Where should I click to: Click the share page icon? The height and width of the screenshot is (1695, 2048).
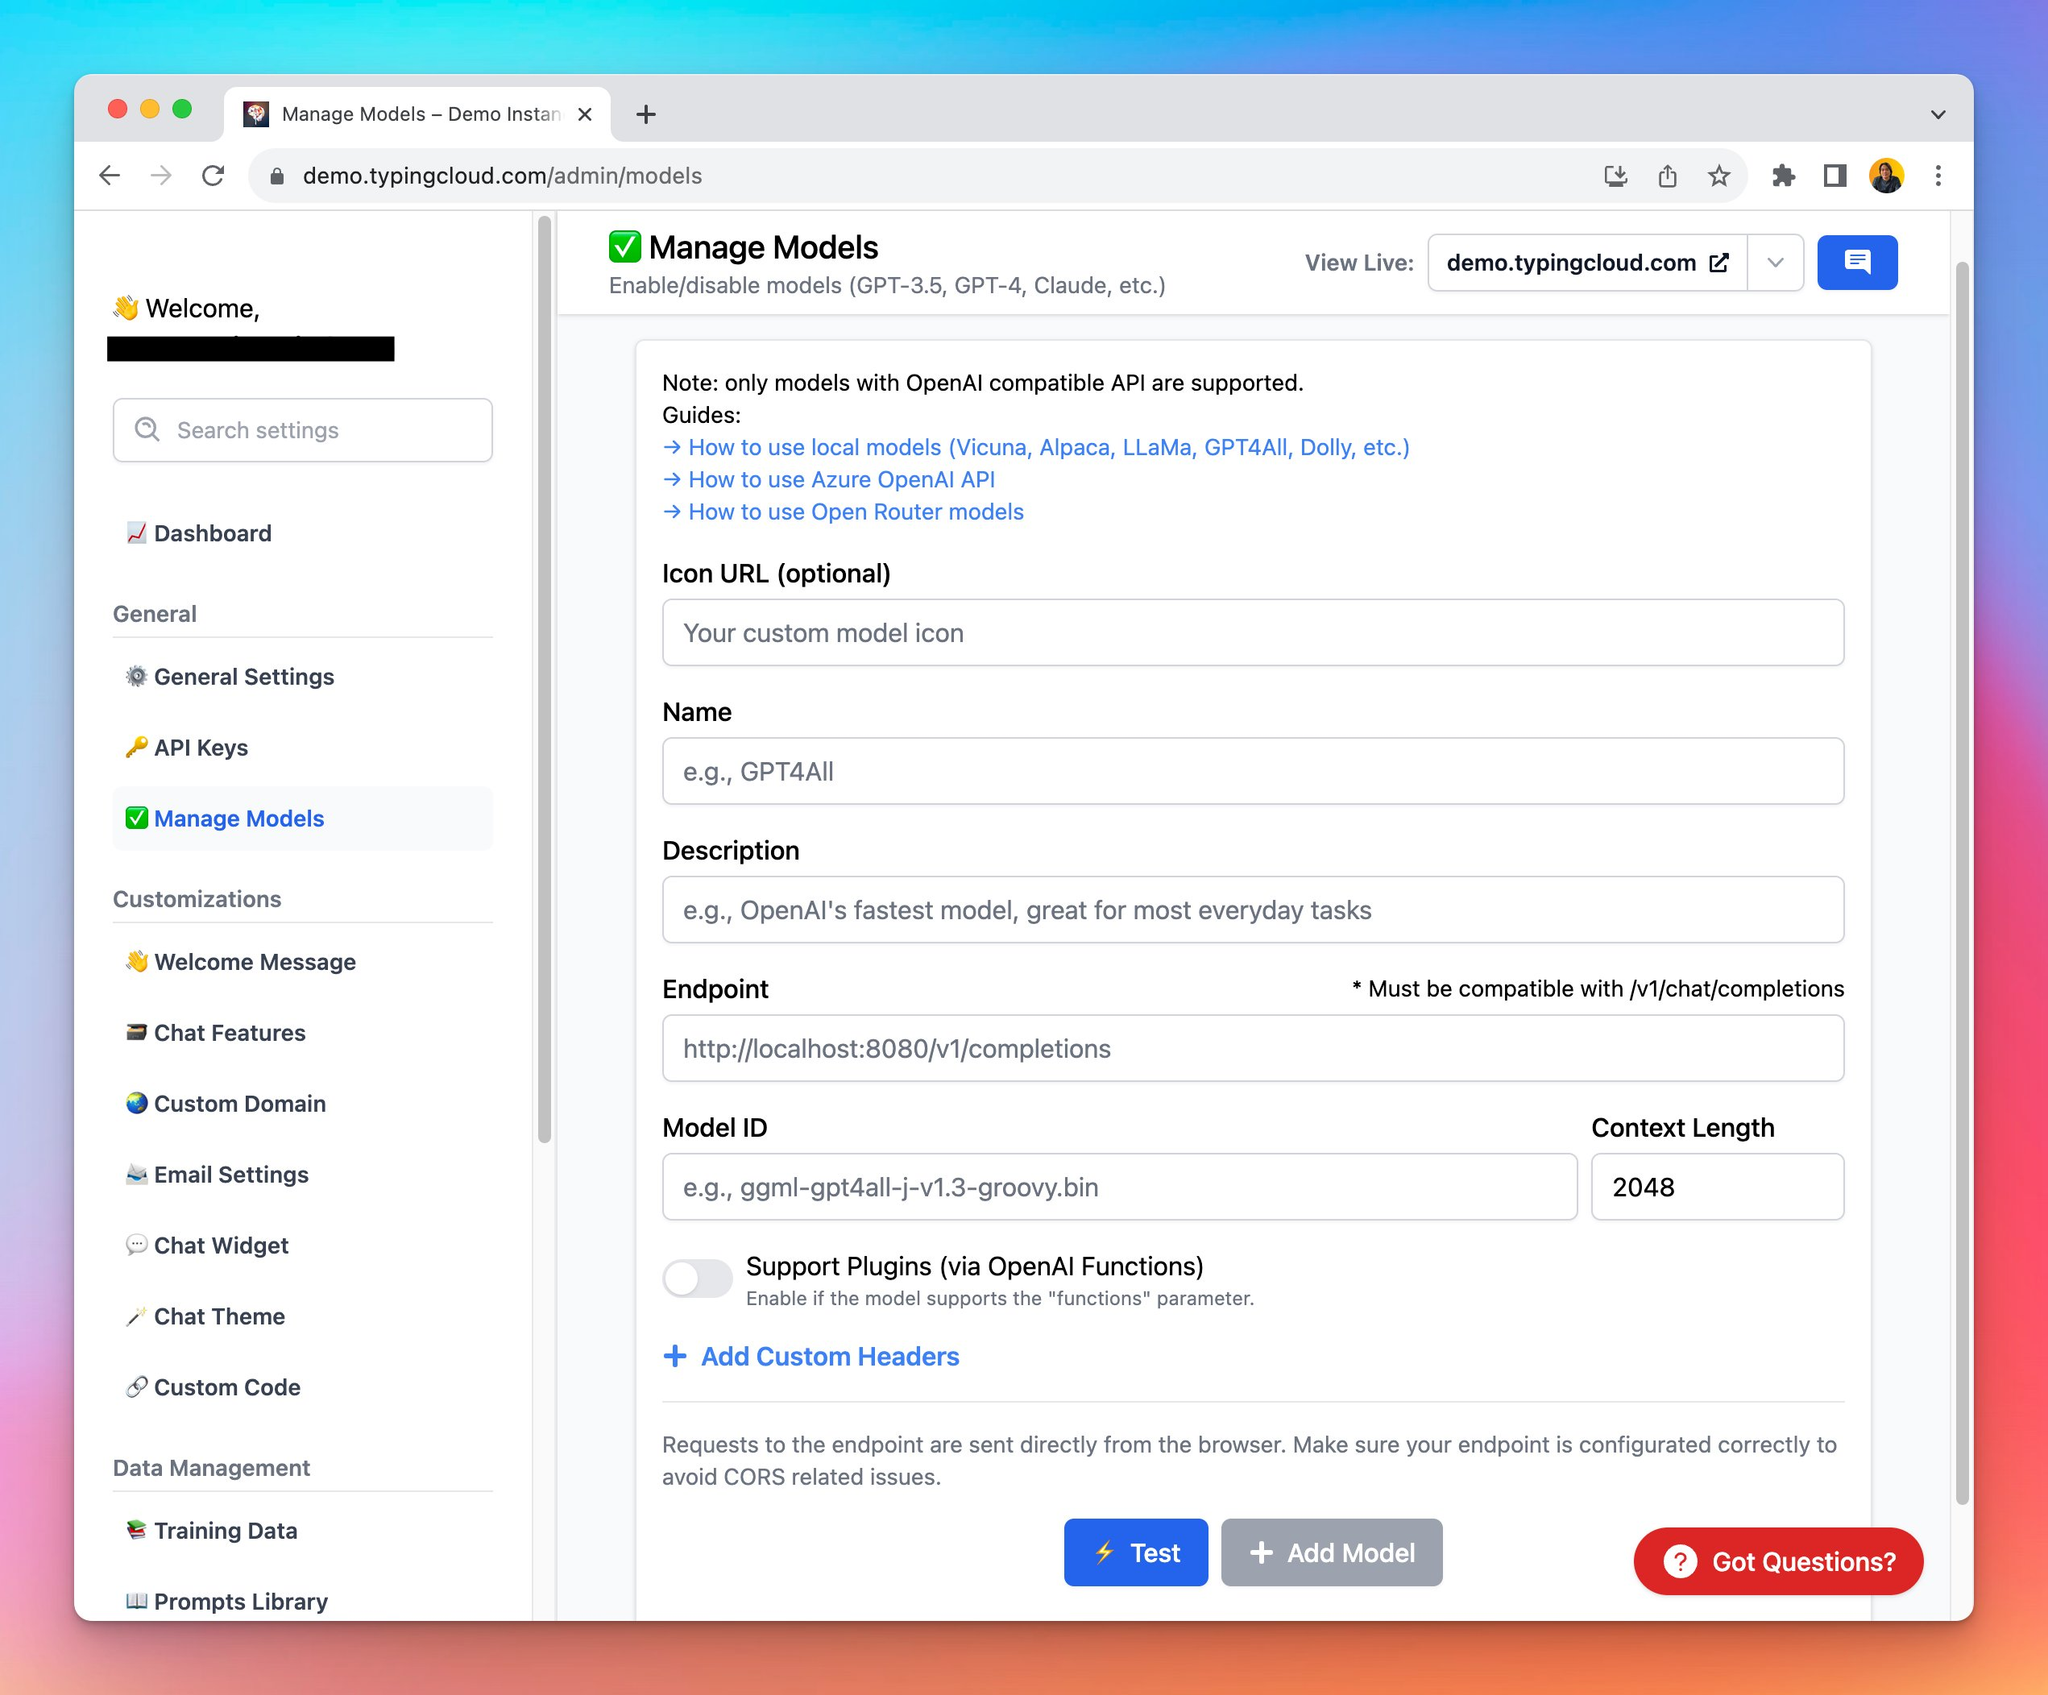[1667, 177]
